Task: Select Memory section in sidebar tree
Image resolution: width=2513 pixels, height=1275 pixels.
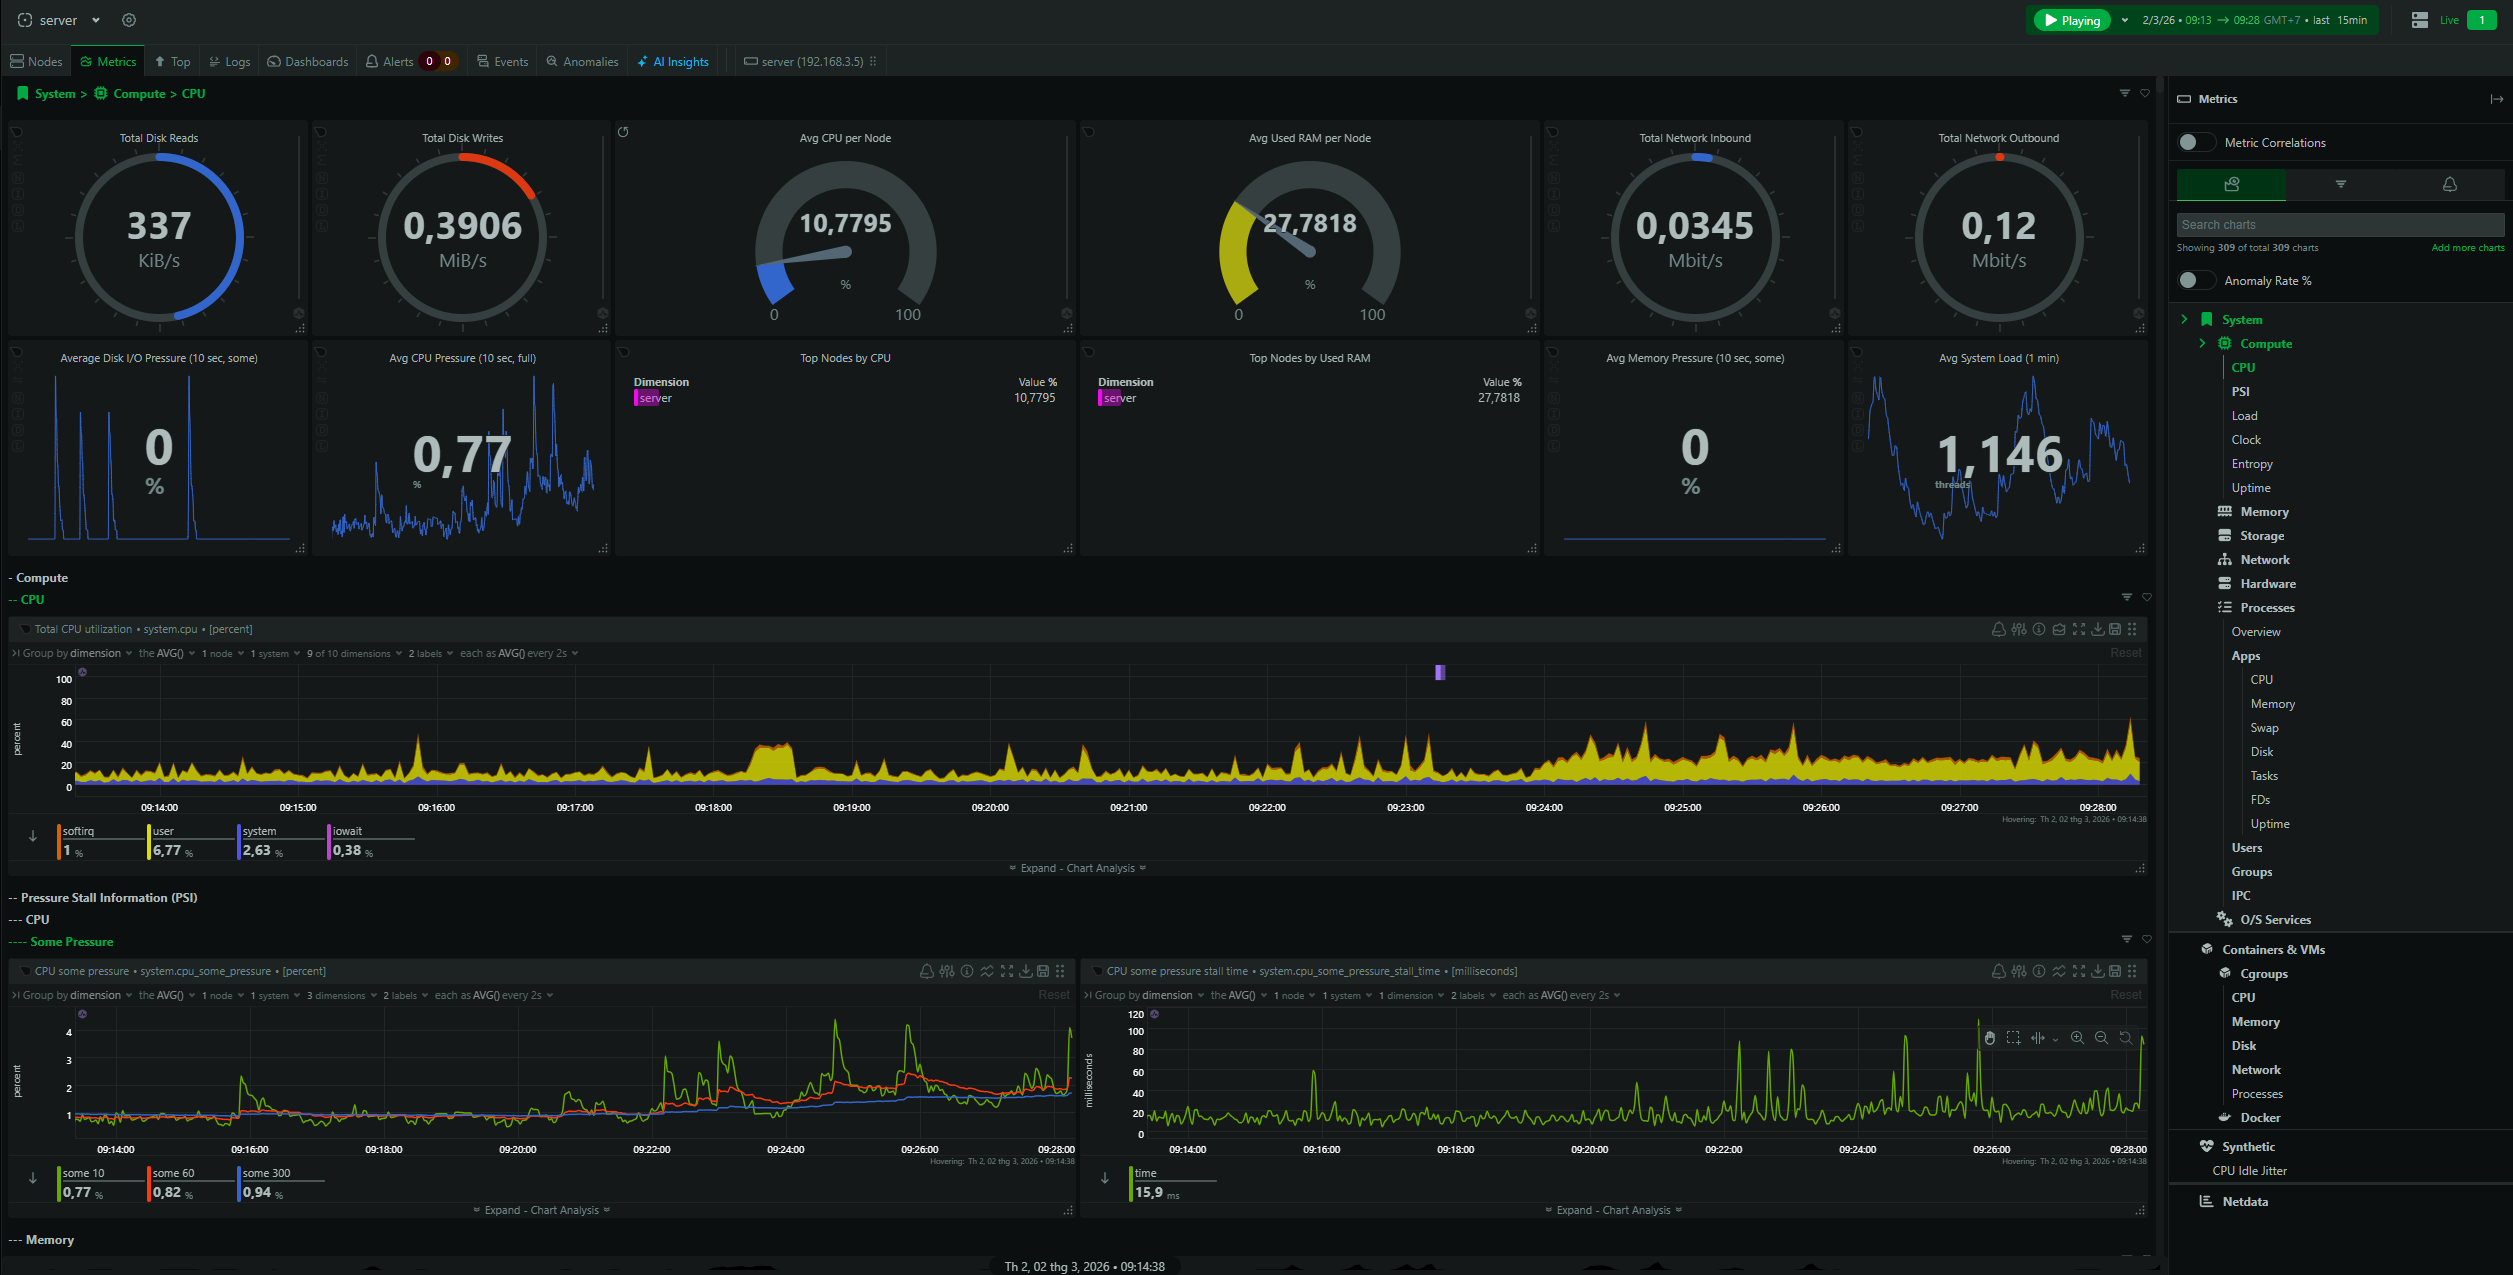Action: [x=2264, y=512]
